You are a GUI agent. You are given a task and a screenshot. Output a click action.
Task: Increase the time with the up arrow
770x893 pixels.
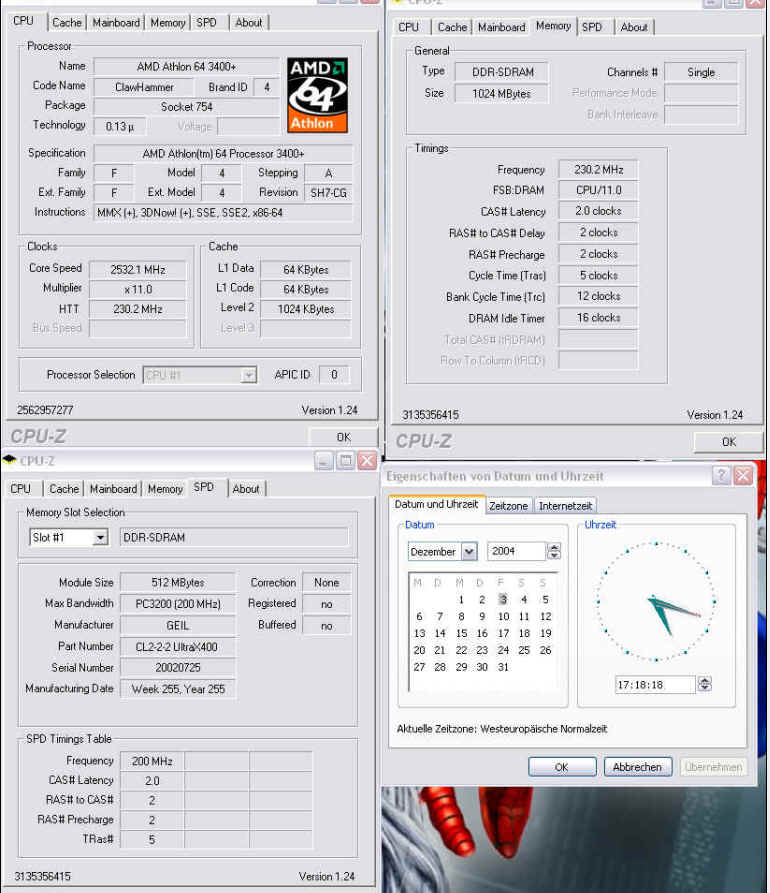click(705, 681)
